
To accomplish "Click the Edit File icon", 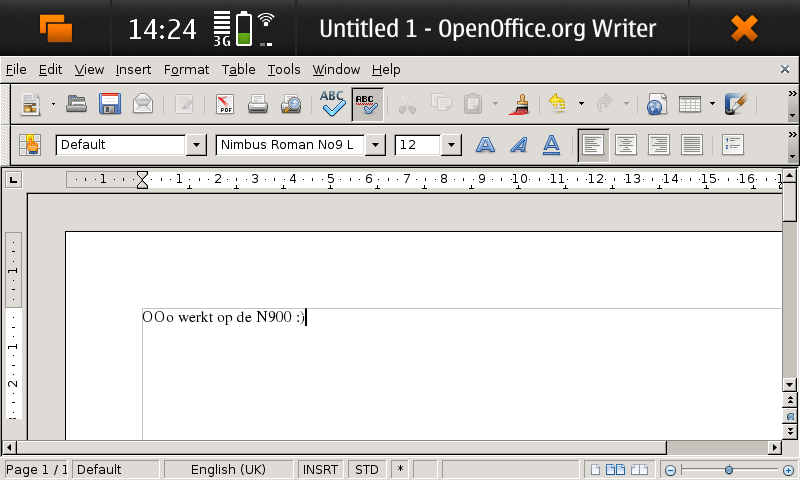I will click(x=184, y=104).
